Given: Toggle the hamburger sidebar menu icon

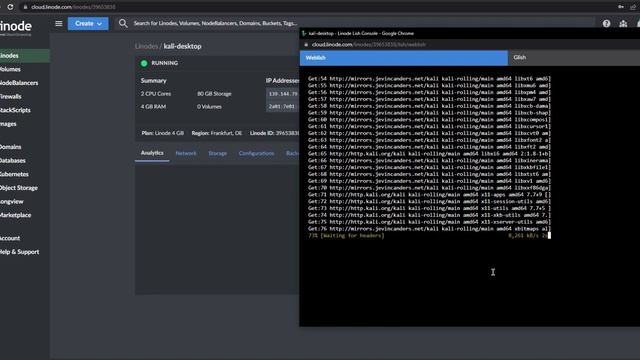Looking at the screenshot, I should 59,23.
